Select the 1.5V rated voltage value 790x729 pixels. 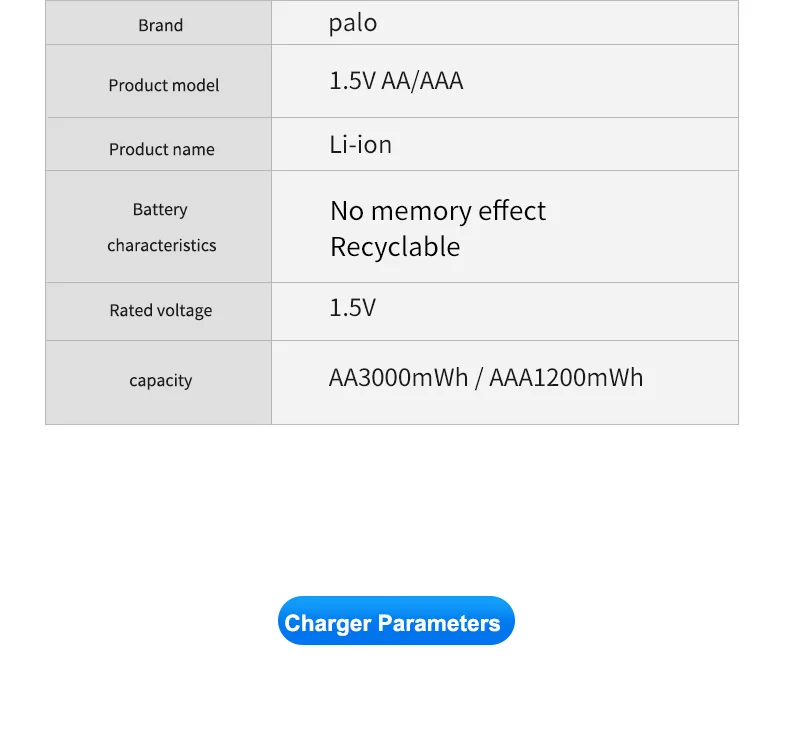click(x=352, y=307)
